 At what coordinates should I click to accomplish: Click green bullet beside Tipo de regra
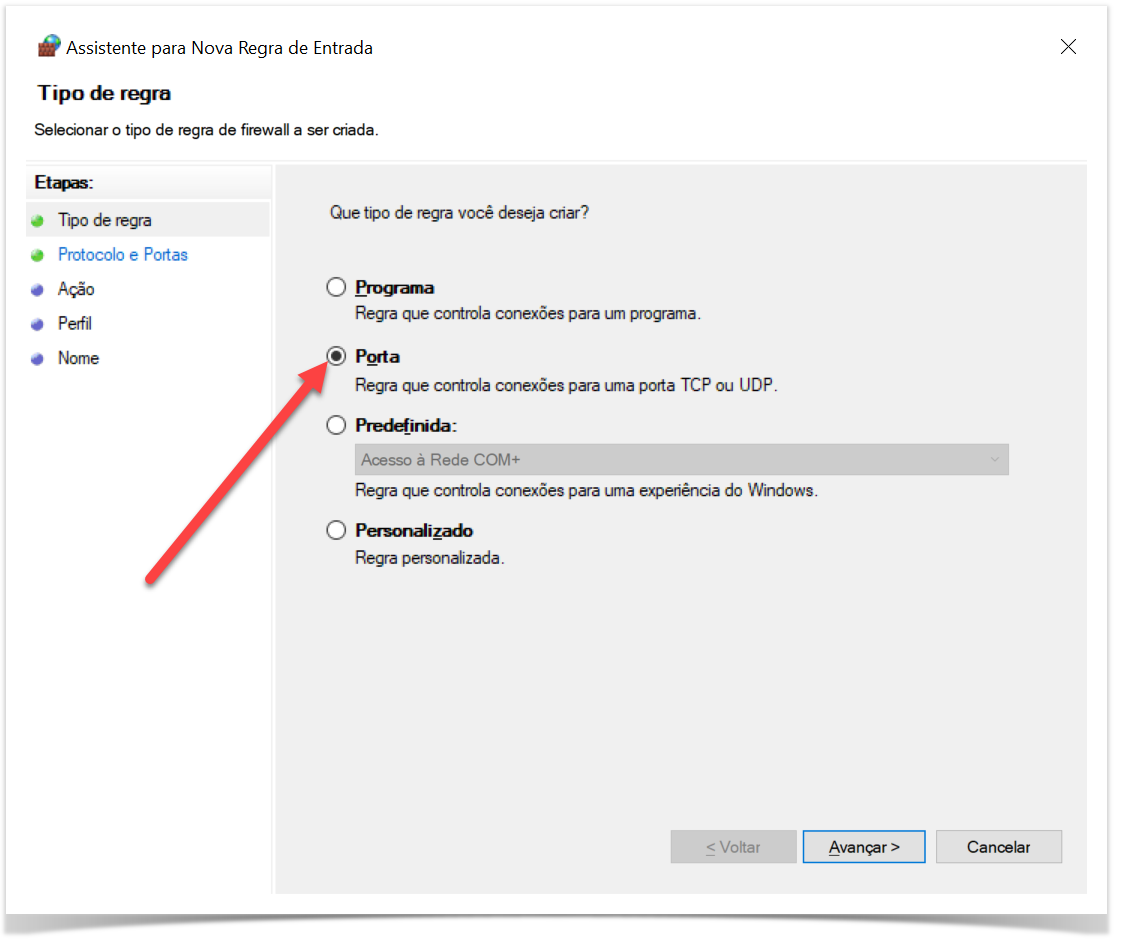(x=38, y=221)
